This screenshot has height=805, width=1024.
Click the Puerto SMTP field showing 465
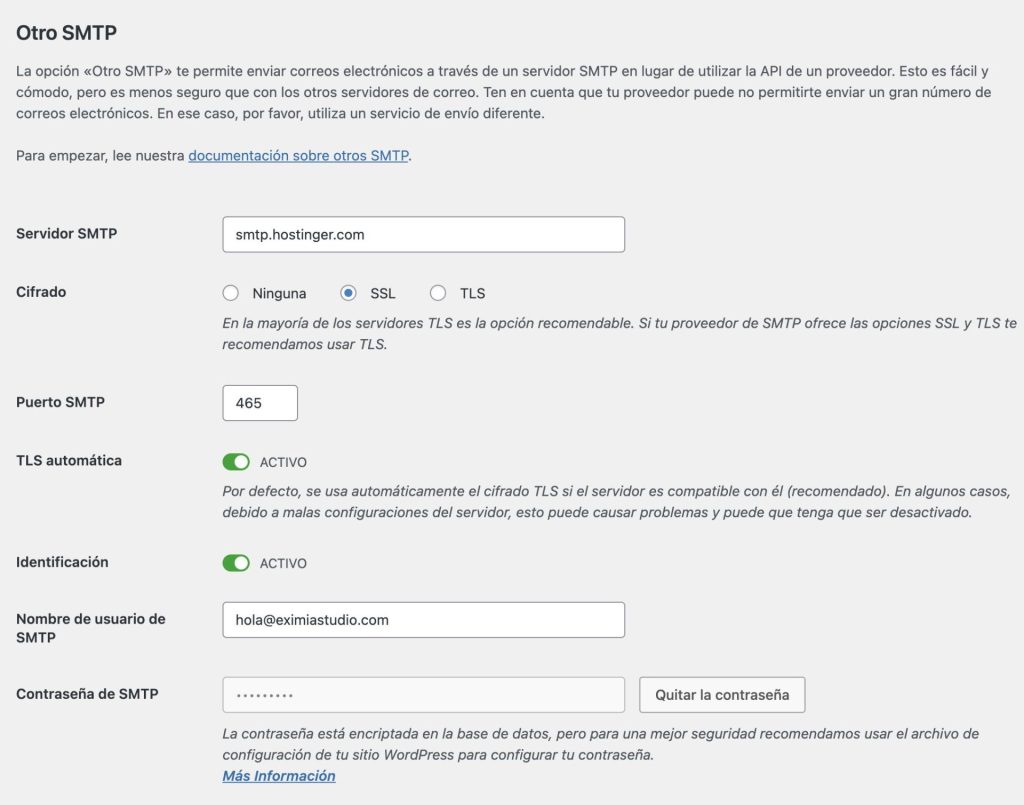pyautogui.click(x=260, y=403)
